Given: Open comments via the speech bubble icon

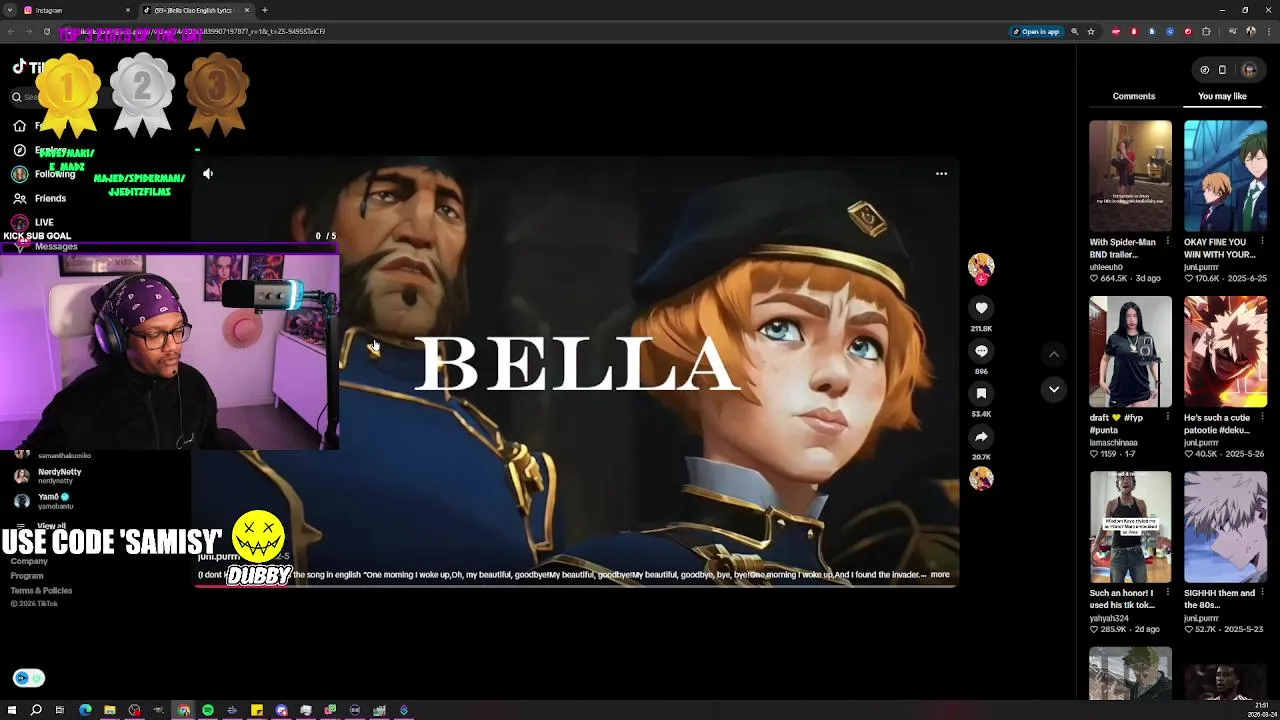Looking at the screenshot, I should point(981,351).
